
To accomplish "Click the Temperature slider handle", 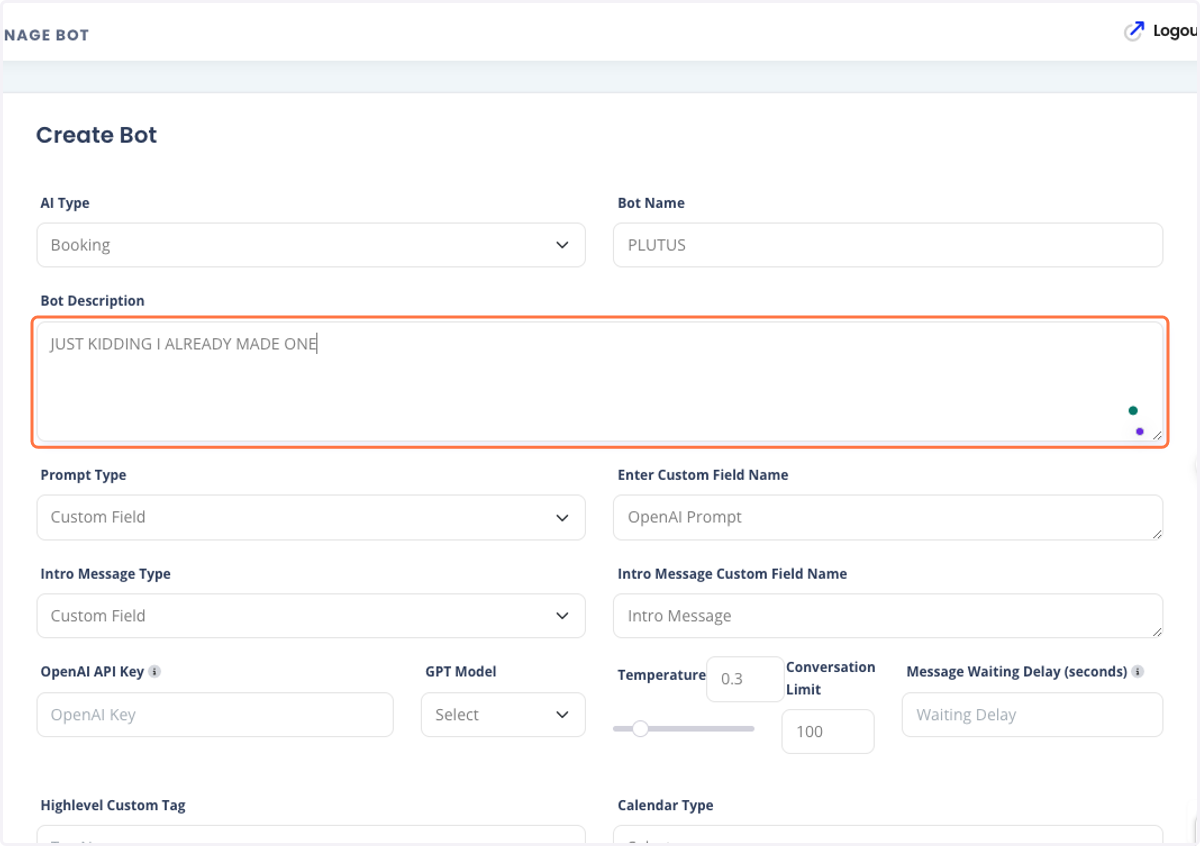I will [641, 728].
